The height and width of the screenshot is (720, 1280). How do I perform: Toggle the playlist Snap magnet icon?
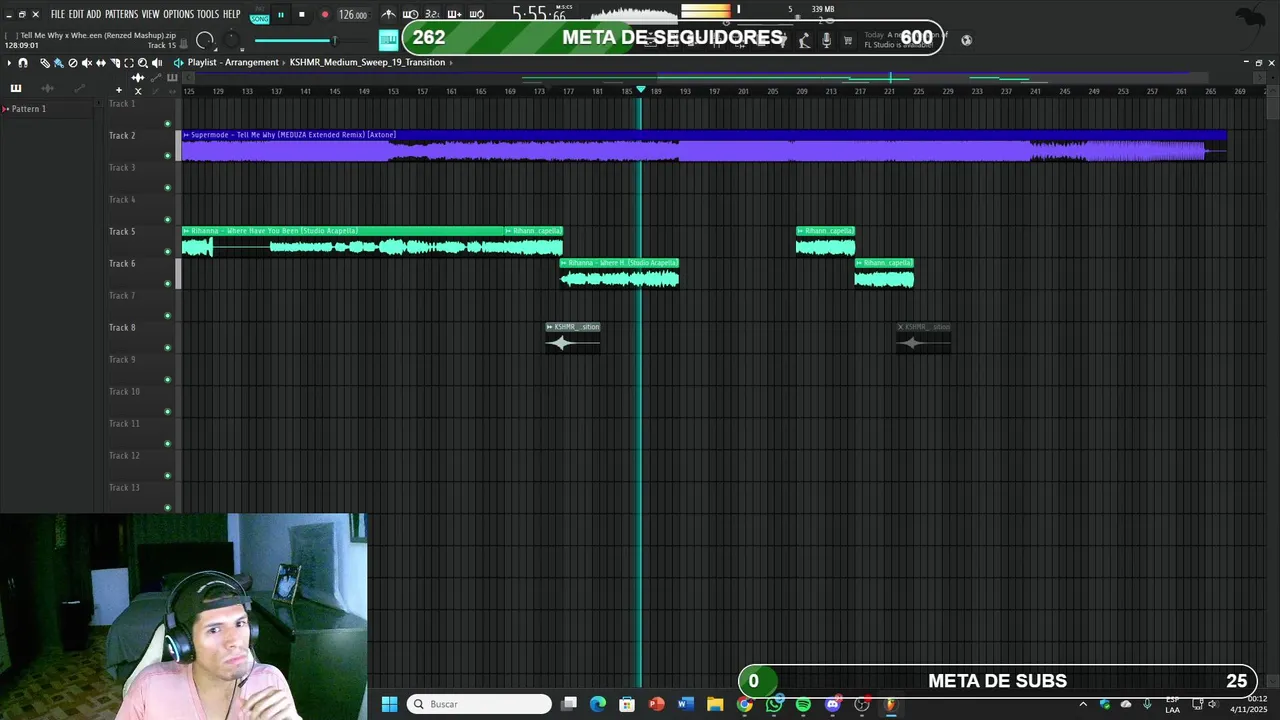pyautogui.click(x=23, y=63)
